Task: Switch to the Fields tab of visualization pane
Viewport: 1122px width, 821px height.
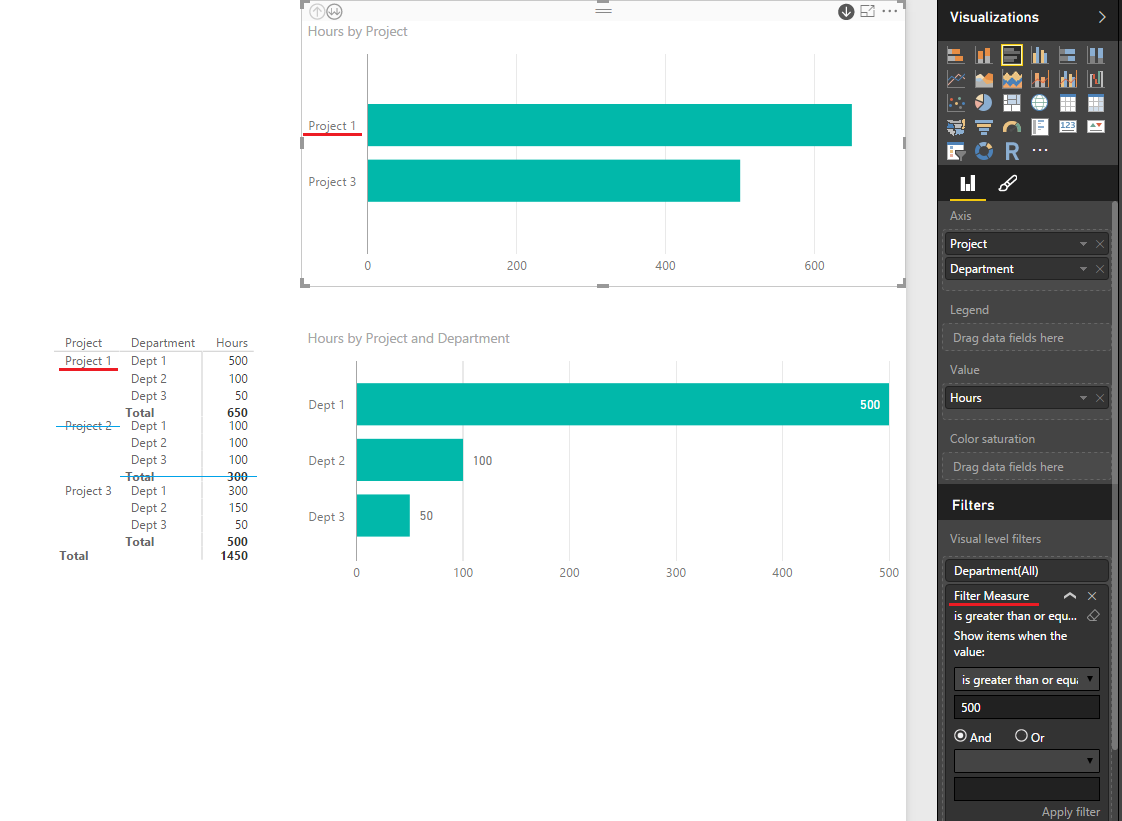Action: 967,183
